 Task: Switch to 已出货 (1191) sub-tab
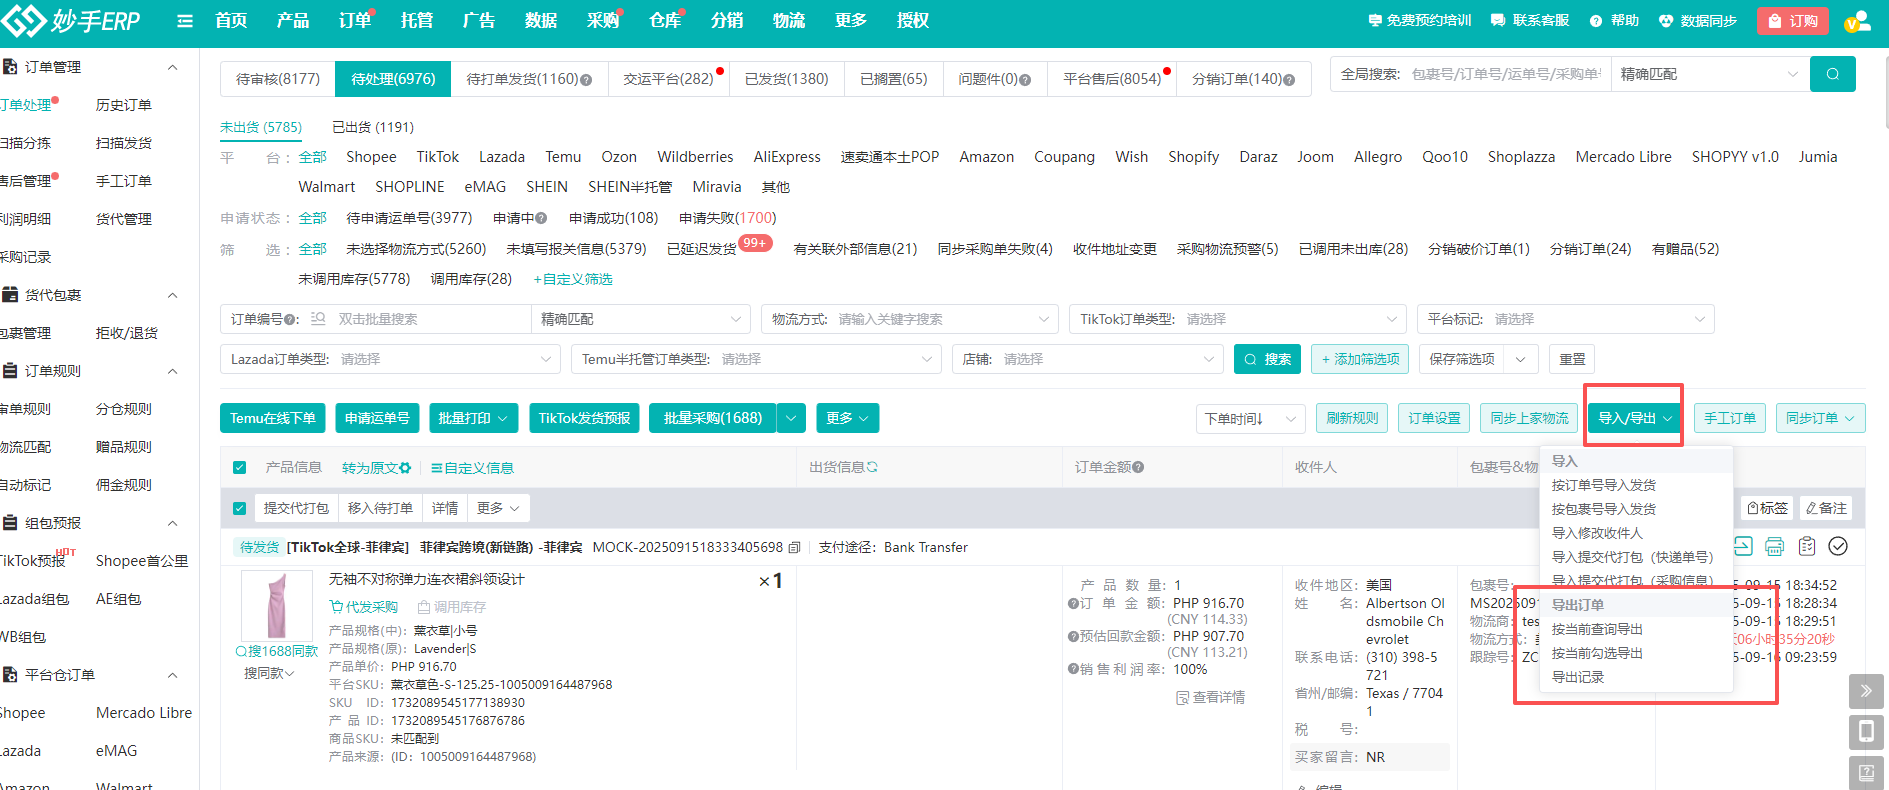[x=373, y=127]
